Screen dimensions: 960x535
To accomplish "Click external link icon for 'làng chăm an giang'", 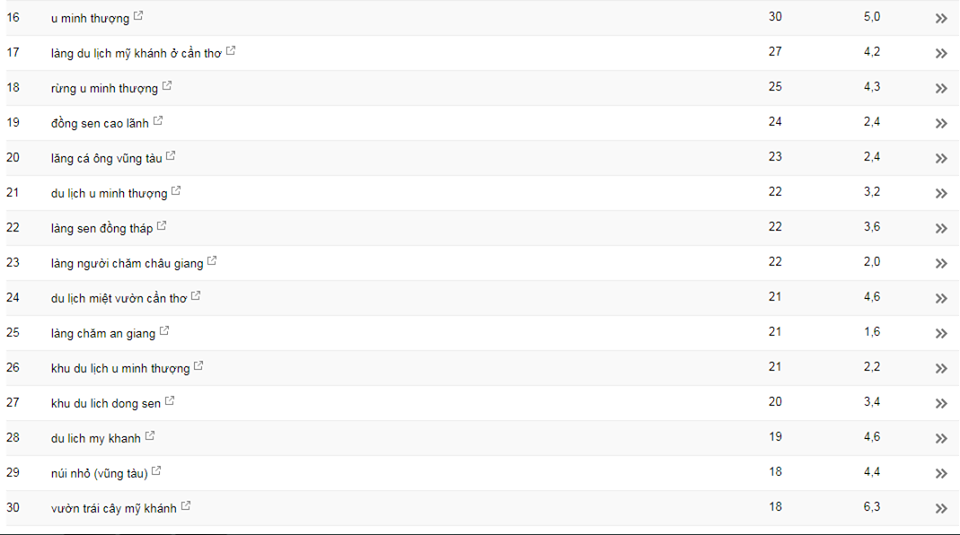I will click(x=164, y=331).
